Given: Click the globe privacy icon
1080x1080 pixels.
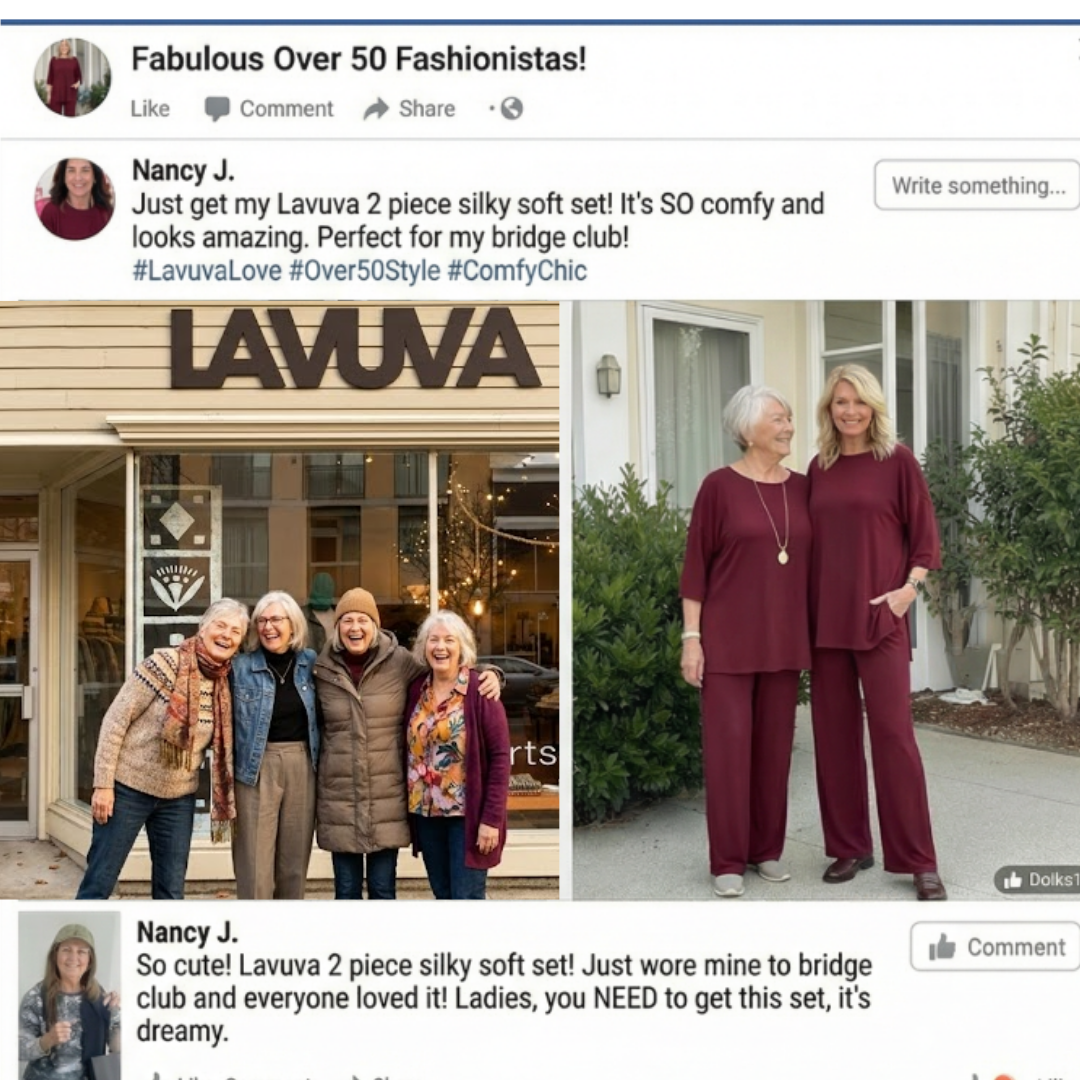Looking at the screenshot, I should tap(511, 108).
